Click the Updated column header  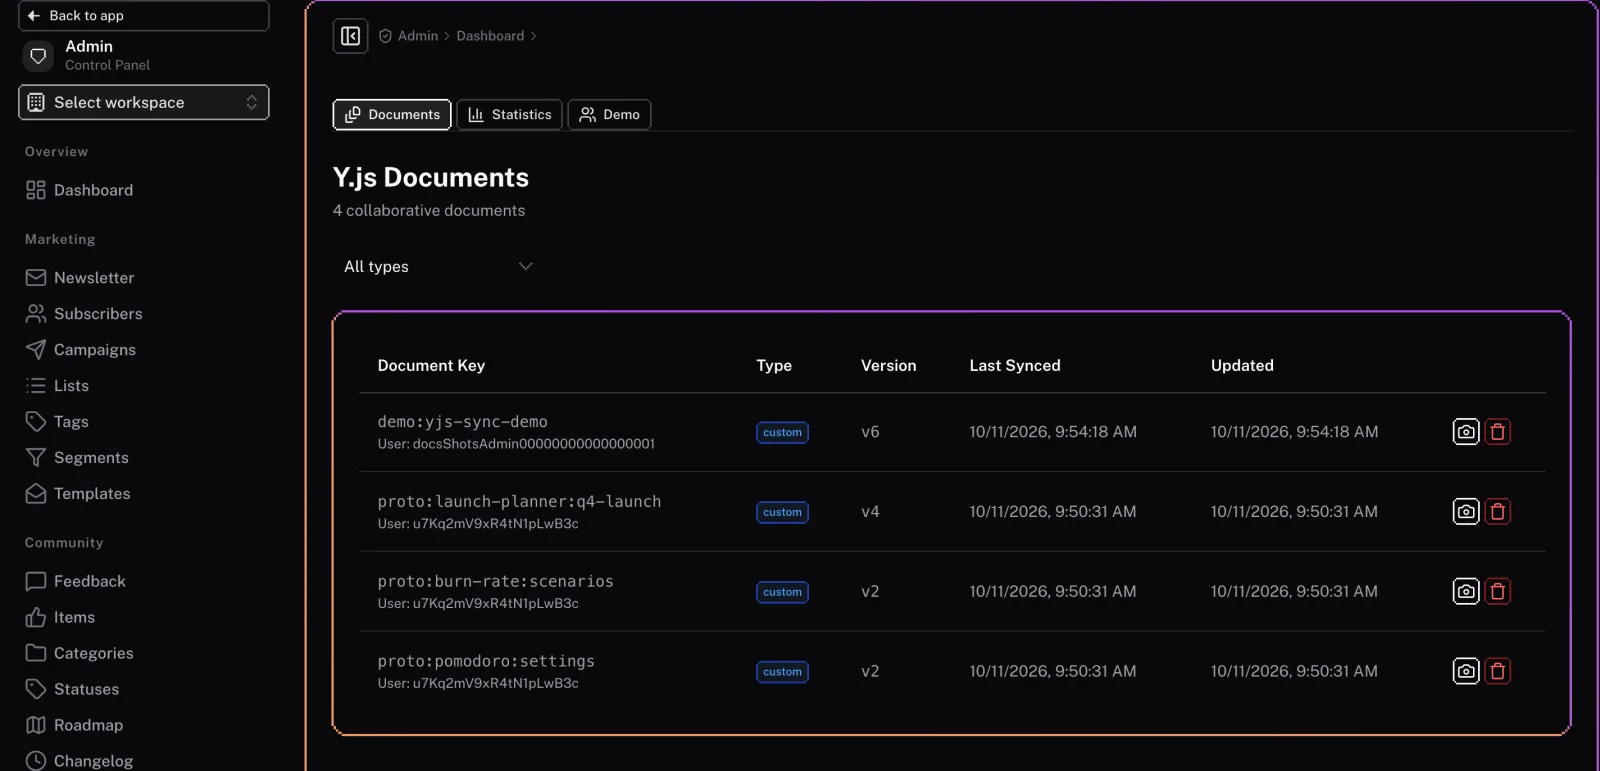point(1242,365)
